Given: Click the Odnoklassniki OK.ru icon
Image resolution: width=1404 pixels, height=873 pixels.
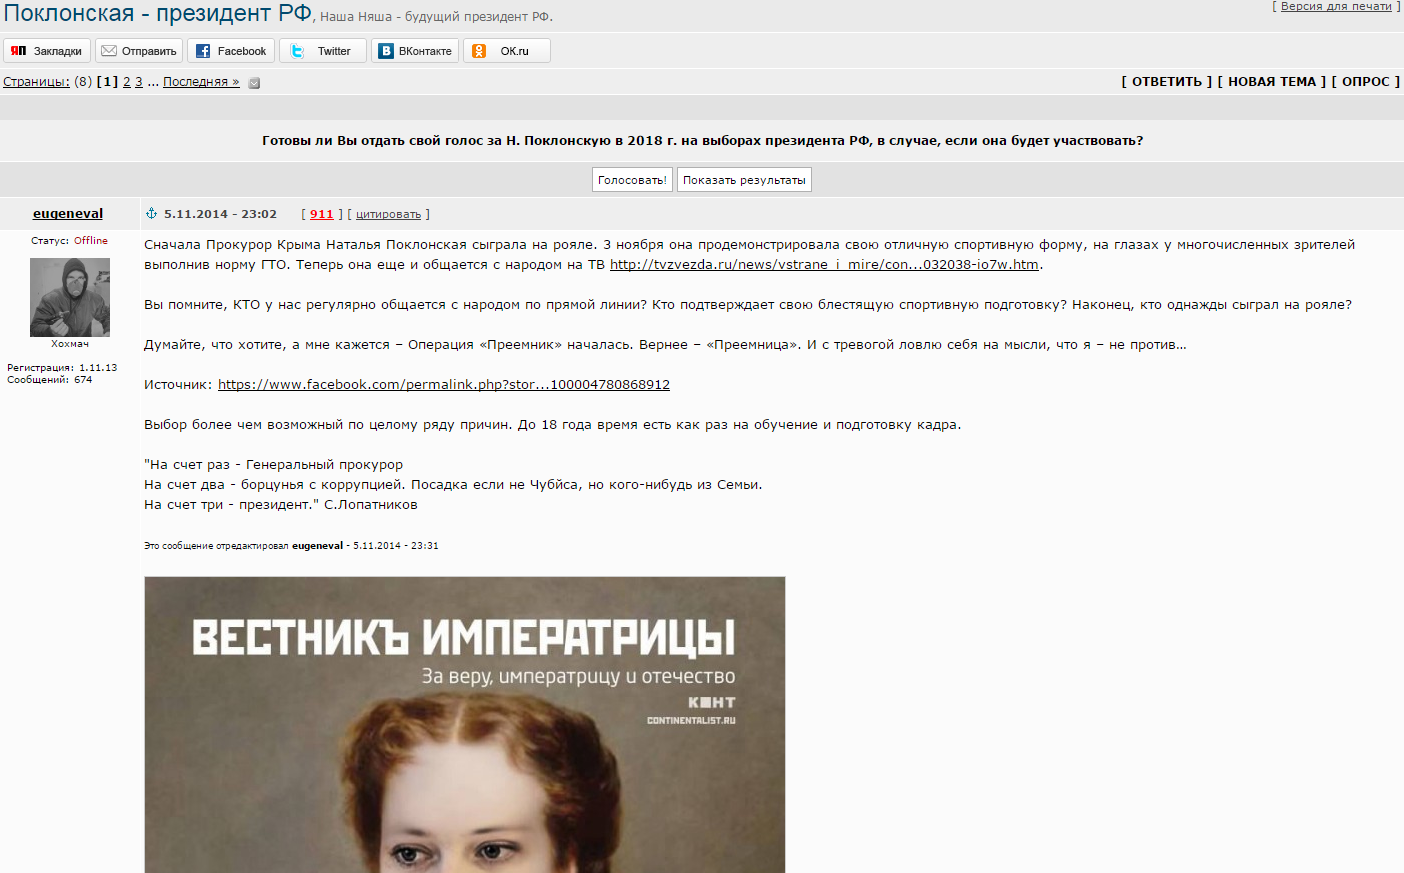Looking at the screenshot, I should (x=479, y=51).
